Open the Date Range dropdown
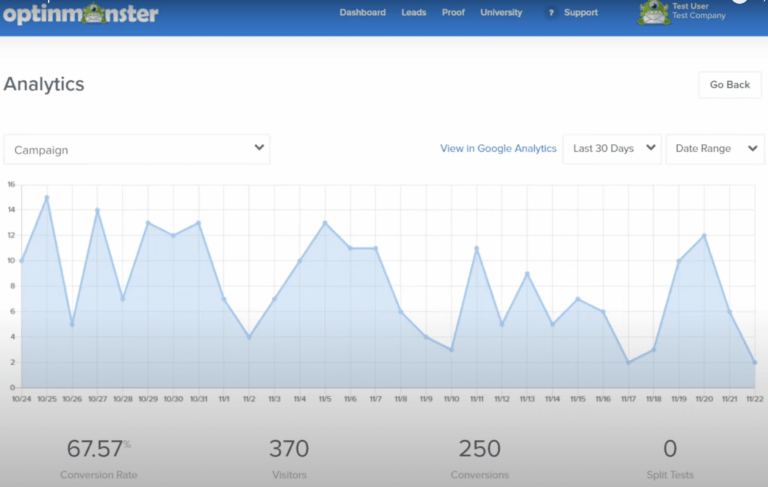 [x=715, y=148]
